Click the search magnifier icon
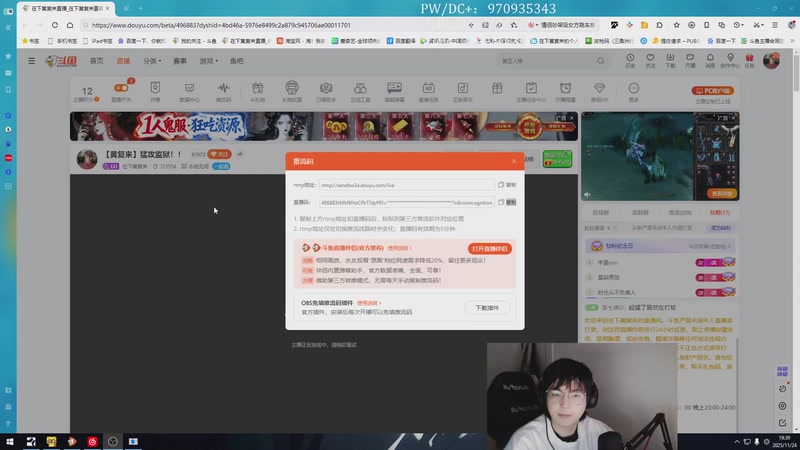800x450 pixels. pos(601,61)
